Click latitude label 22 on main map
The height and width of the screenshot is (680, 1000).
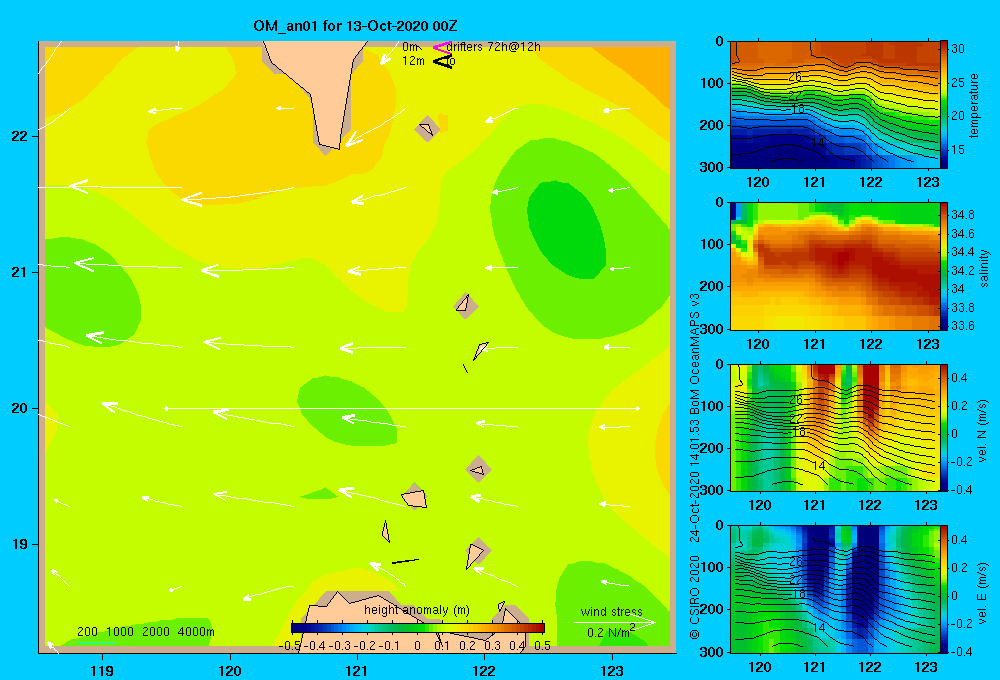[x=19, y=136]
